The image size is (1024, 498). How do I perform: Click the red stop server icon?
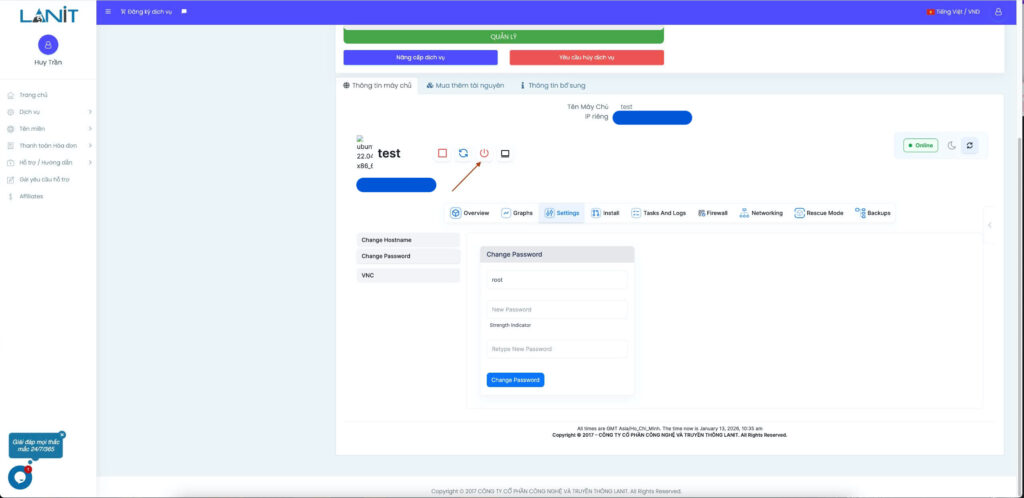coord(442,153)
